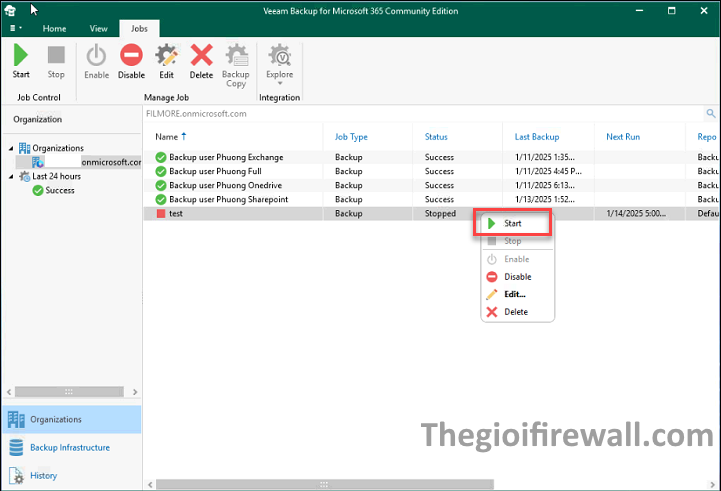Click the green success icon of Phuong Exchange job
Screen dimensions: 721x491
point(160,157)
